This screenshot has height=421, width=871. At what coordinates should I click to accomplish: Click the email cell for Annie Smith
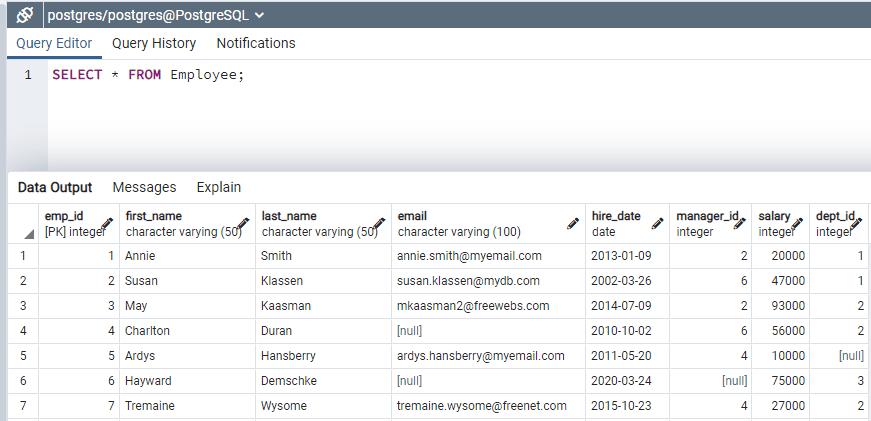coord(469,256)
